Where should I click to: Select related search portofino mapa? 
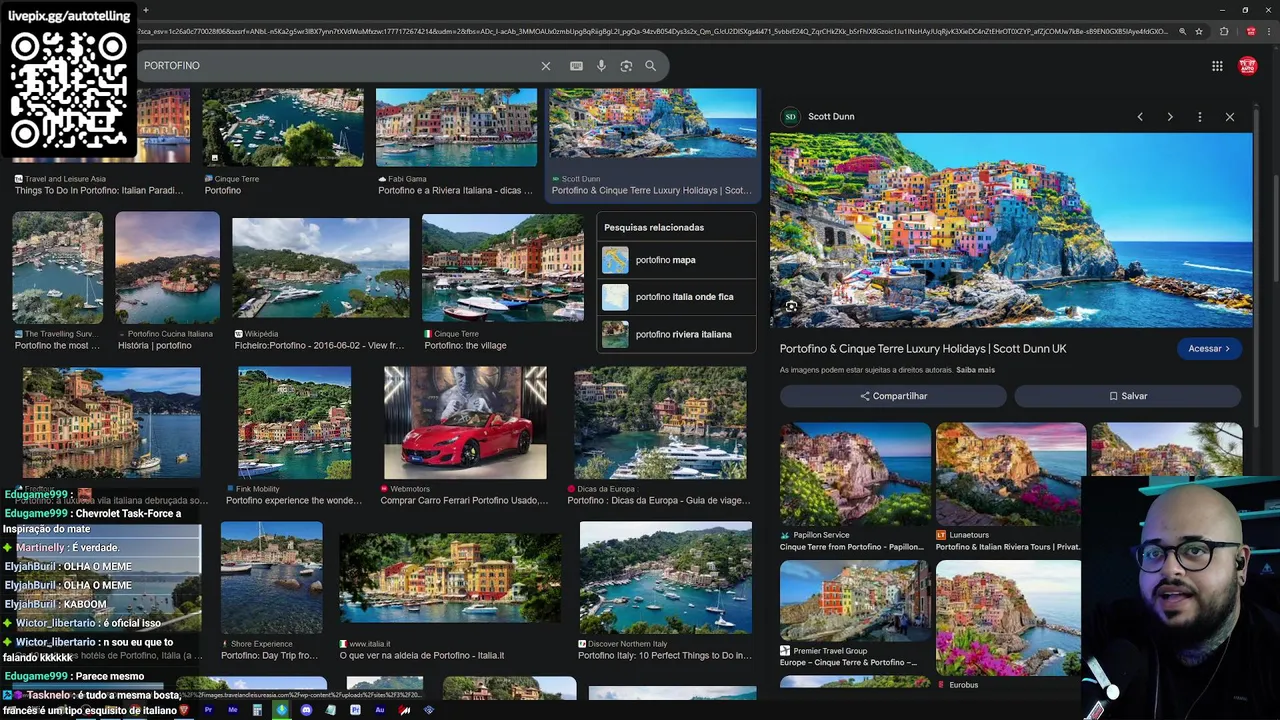click(677, 260)
